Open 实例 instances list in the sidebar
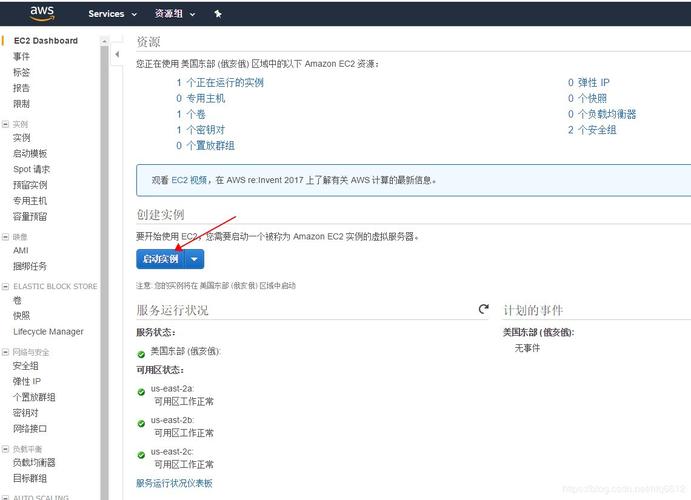 click(22, 138)
